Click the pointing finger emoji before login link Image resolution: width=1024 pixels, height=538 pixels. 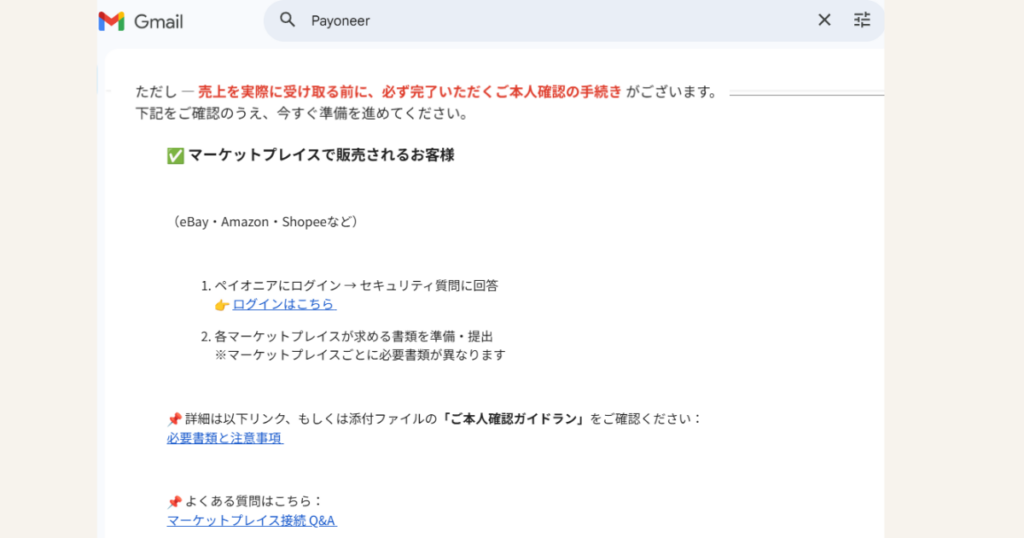coord(222,305)
